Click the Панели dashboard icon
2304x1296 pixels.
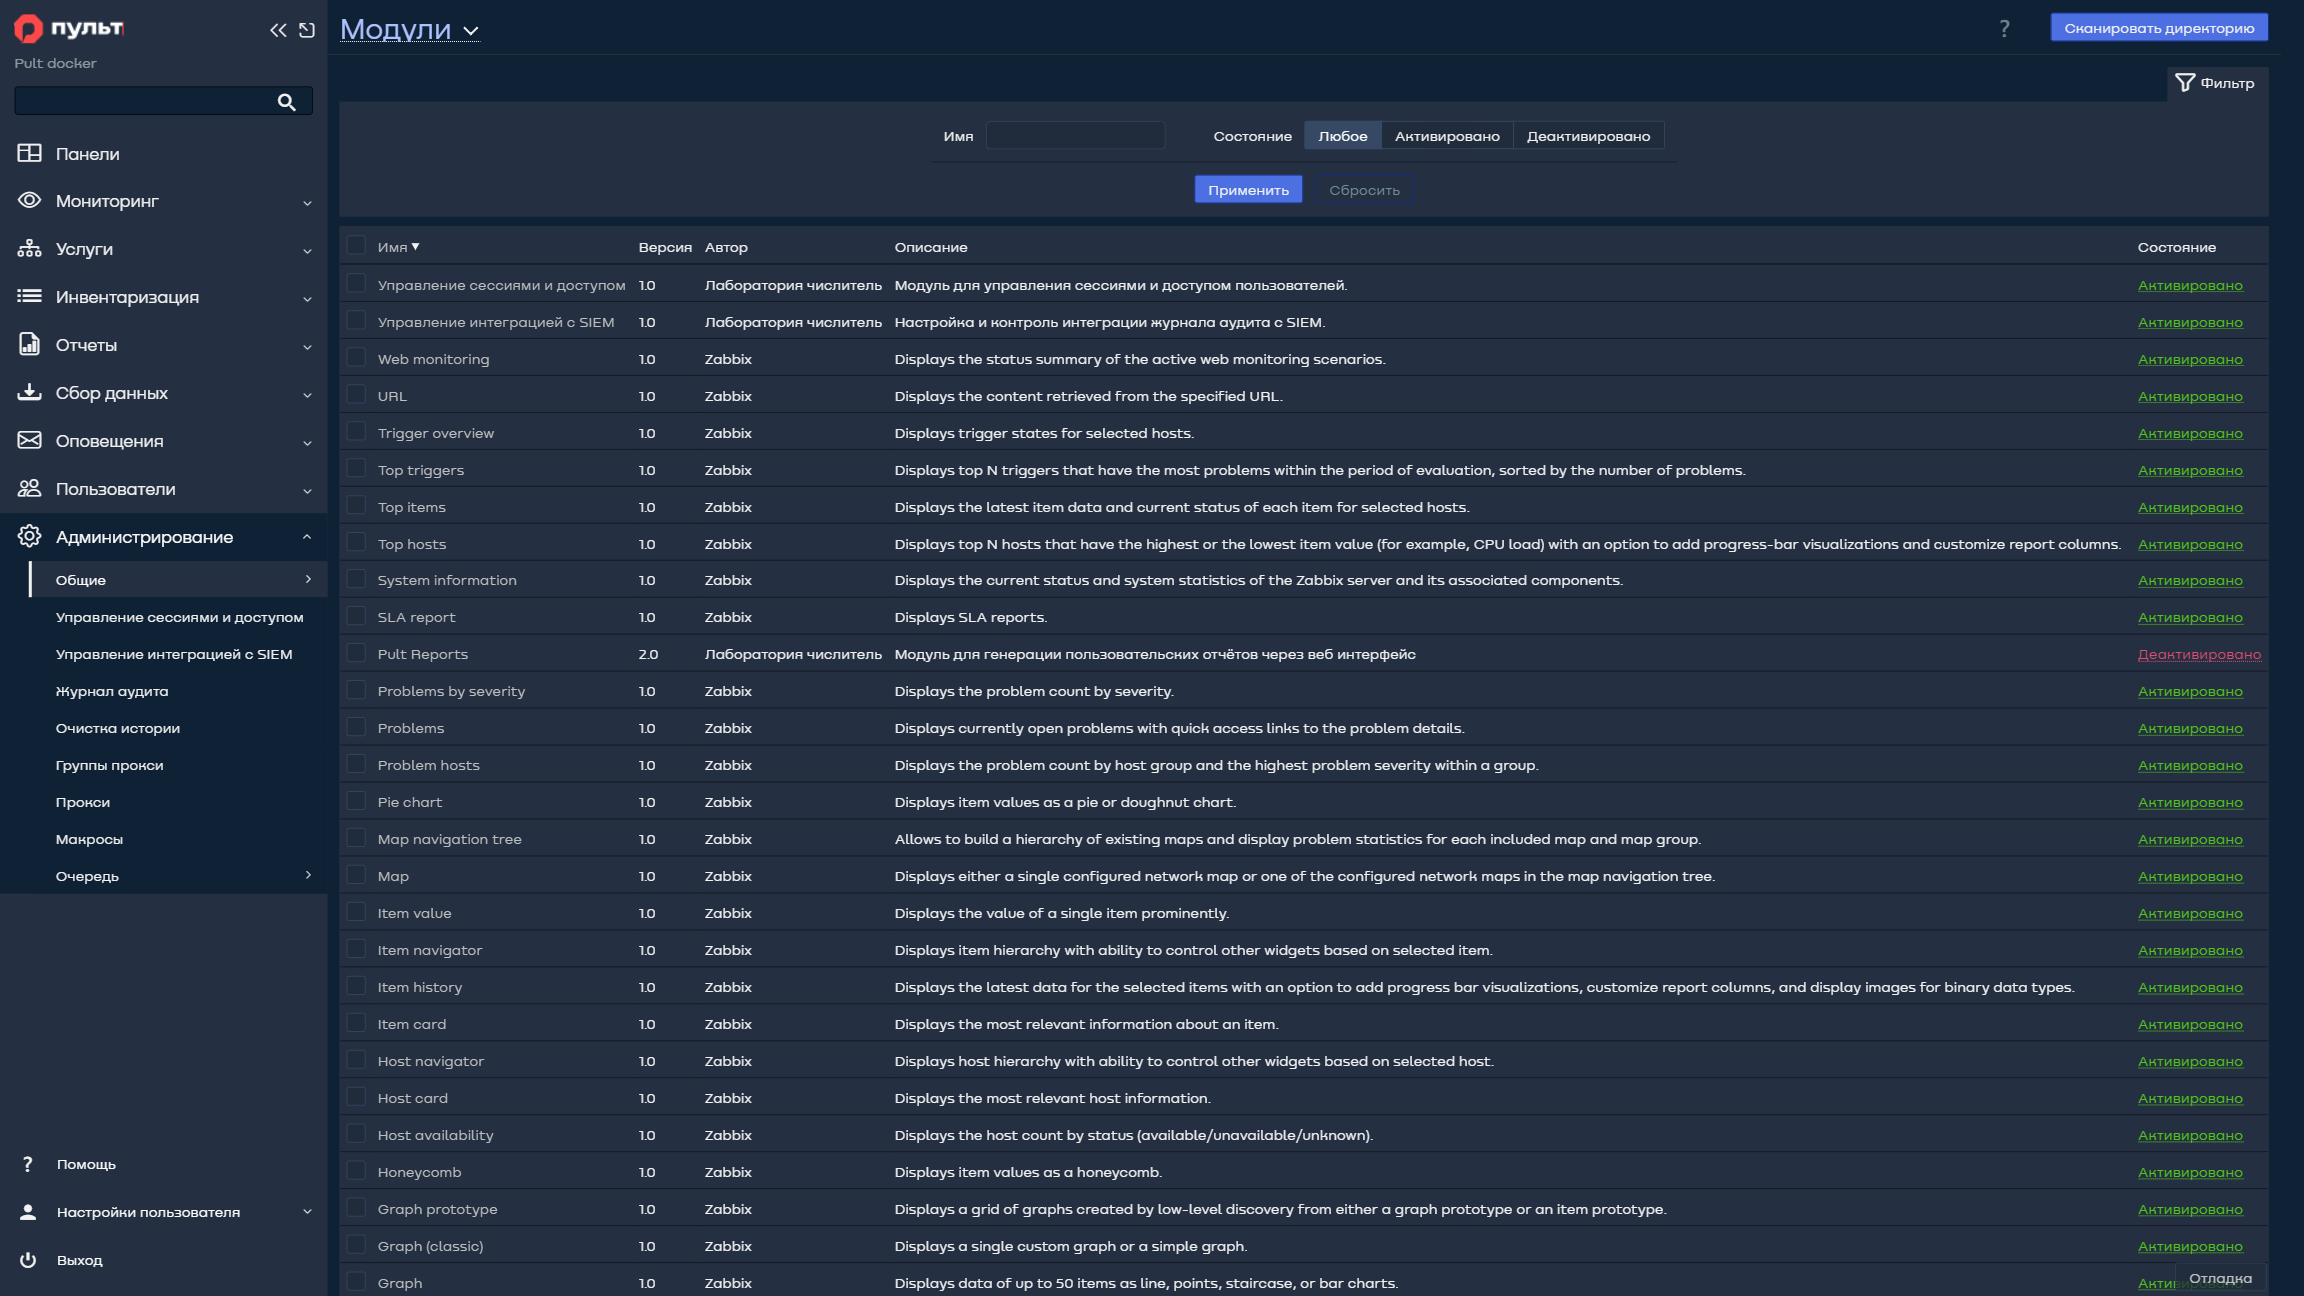point(30,153)
